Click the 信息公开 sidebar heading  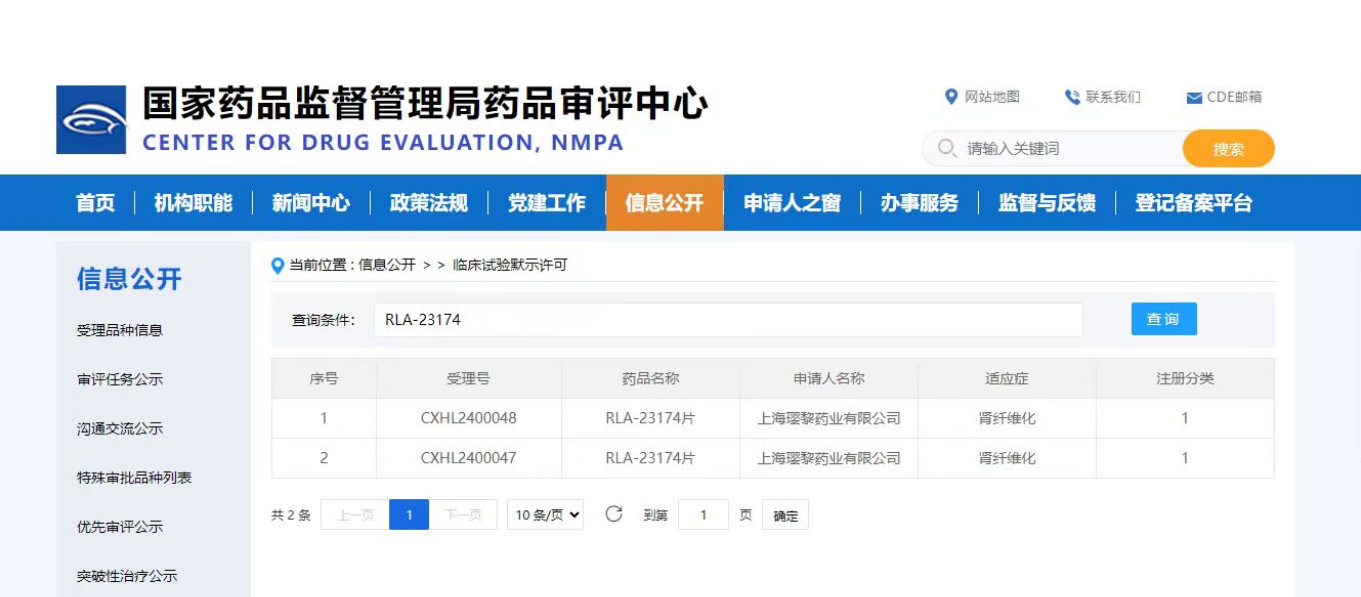129,279
